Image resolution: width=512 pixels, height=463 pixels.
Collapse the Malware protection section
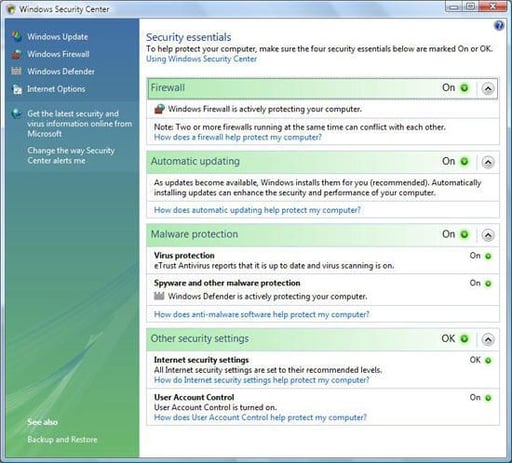488,235
